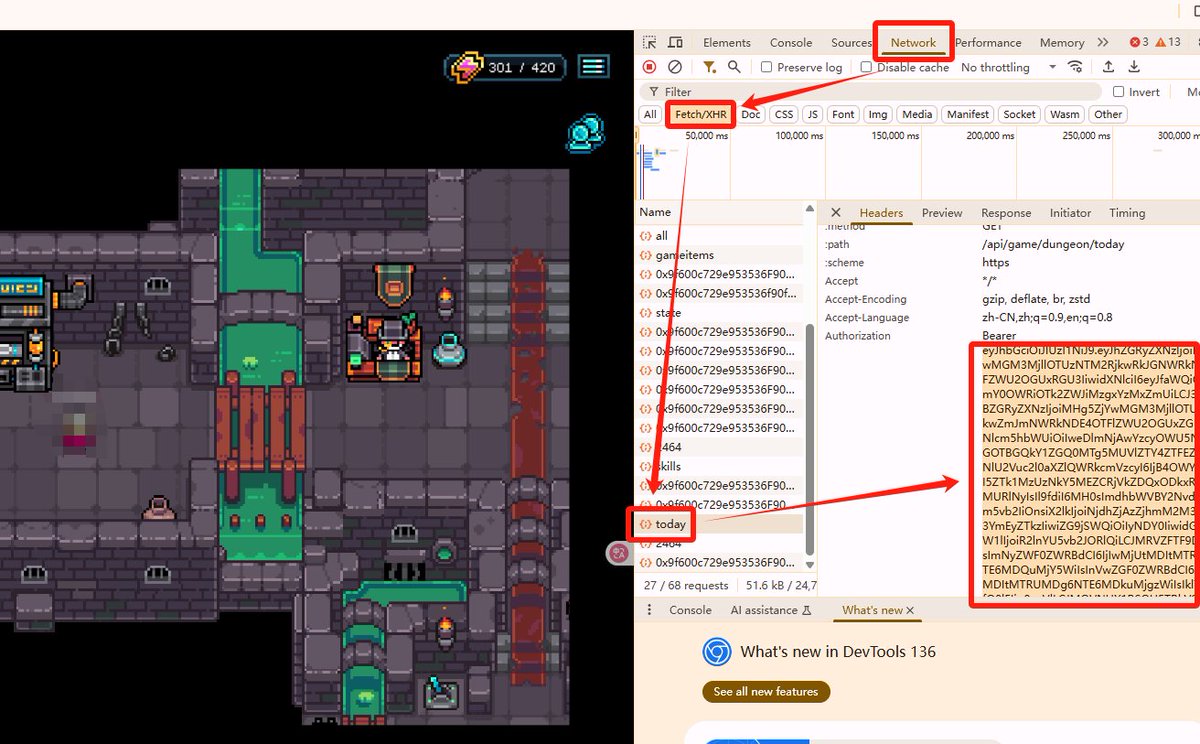Open the Performance panel tab
Image resolution: width=1200 pixels, height=744 pixels.
click(x=988, y=43)
